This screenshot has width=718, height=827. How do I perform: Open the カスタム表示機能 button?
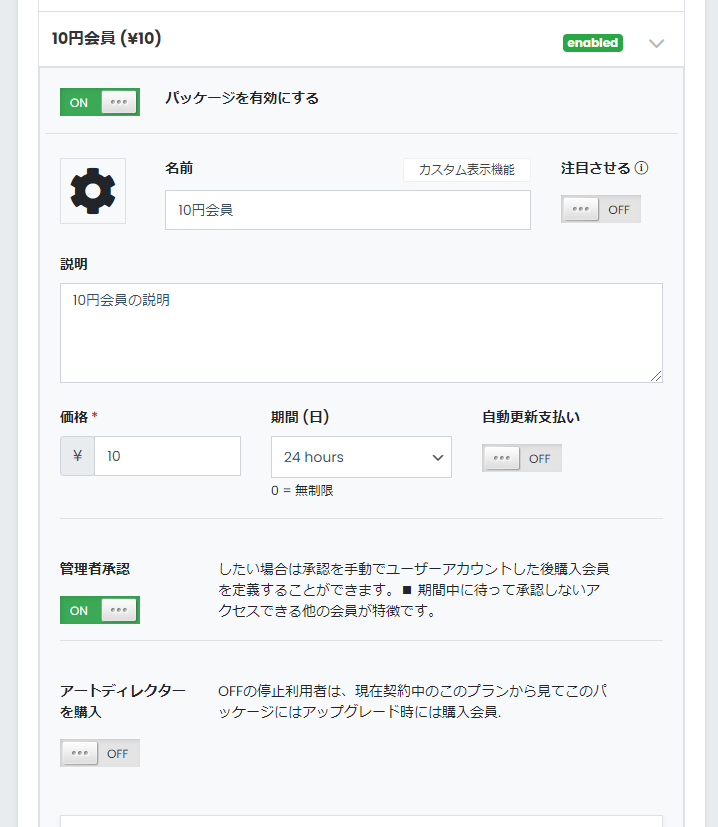click(466, 170)
